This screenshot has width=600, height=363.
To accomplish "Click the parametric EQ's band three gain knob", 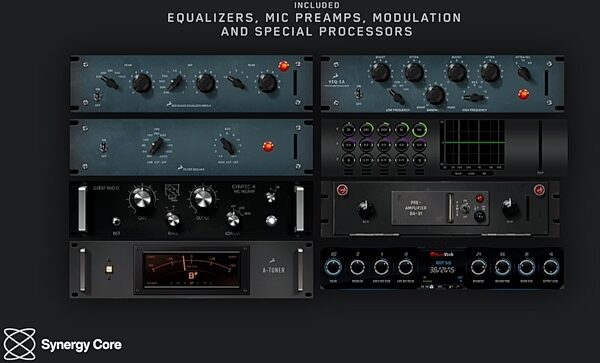I will (x=384, y=145).
